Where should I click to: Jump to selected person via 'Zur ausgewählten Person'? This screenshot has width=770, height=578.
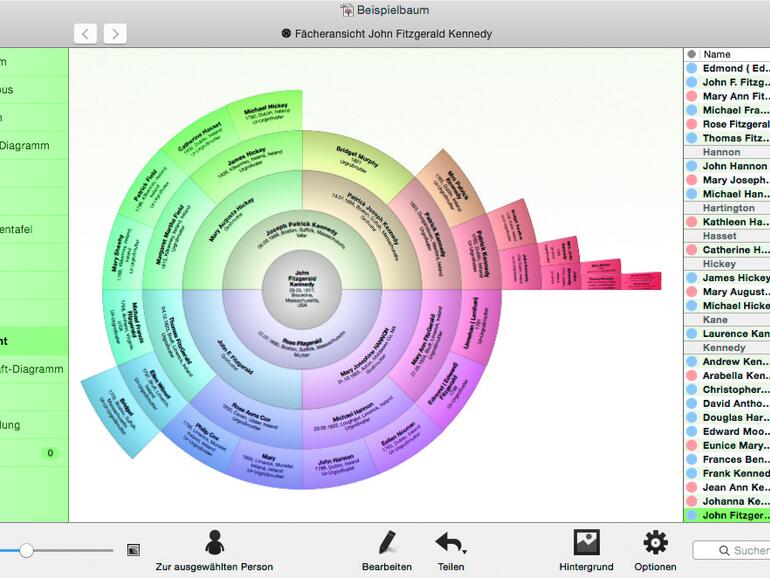point(214,550)
